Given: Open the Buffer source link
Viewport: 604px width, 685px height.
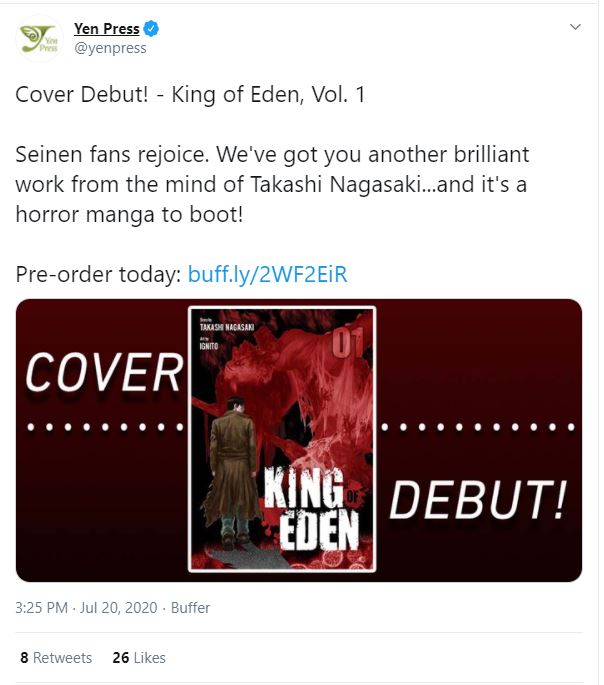Looking at the screenshot, I should 190,608.
